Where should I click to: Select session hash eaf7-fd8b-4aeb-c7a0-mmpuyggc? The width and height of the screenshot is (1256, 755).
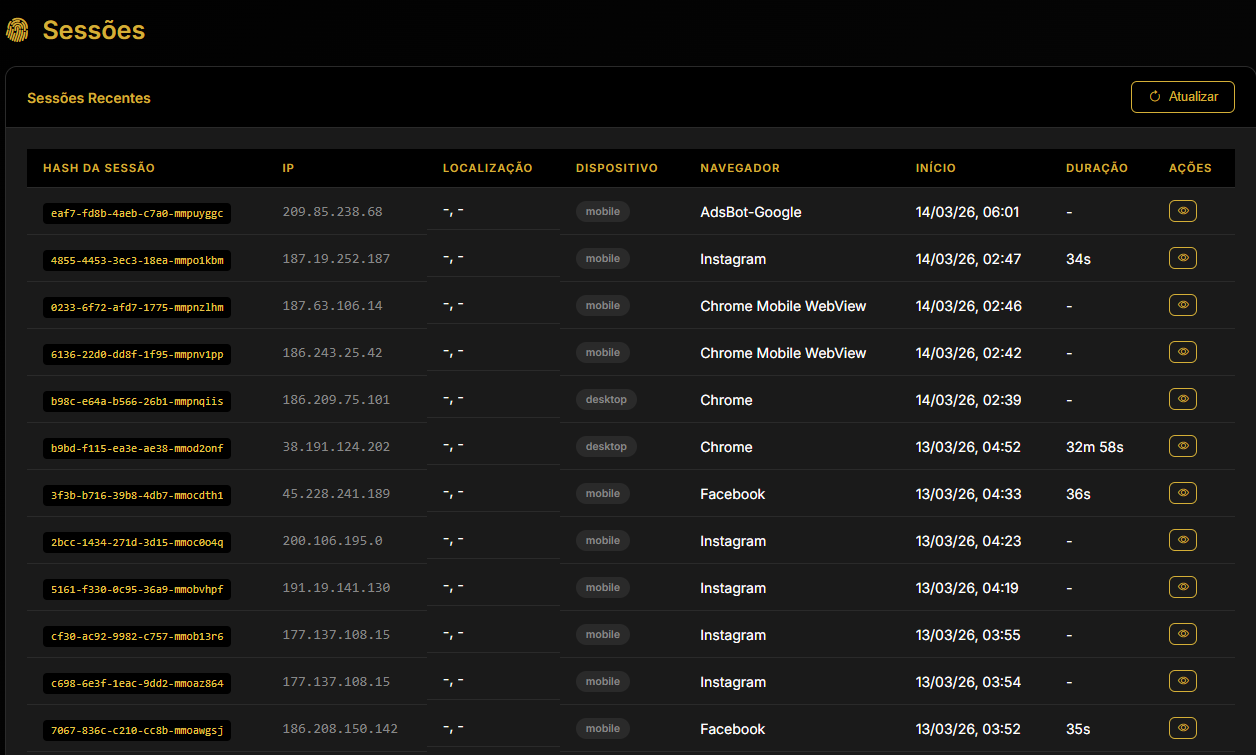point(138,213)
